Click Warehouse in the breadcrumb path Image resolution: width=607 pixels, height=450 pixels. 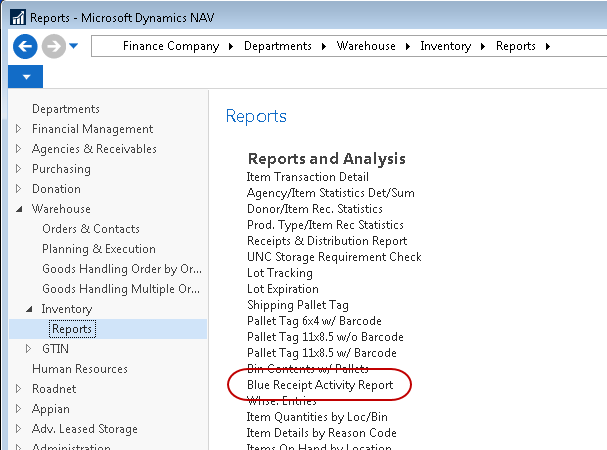366,46
